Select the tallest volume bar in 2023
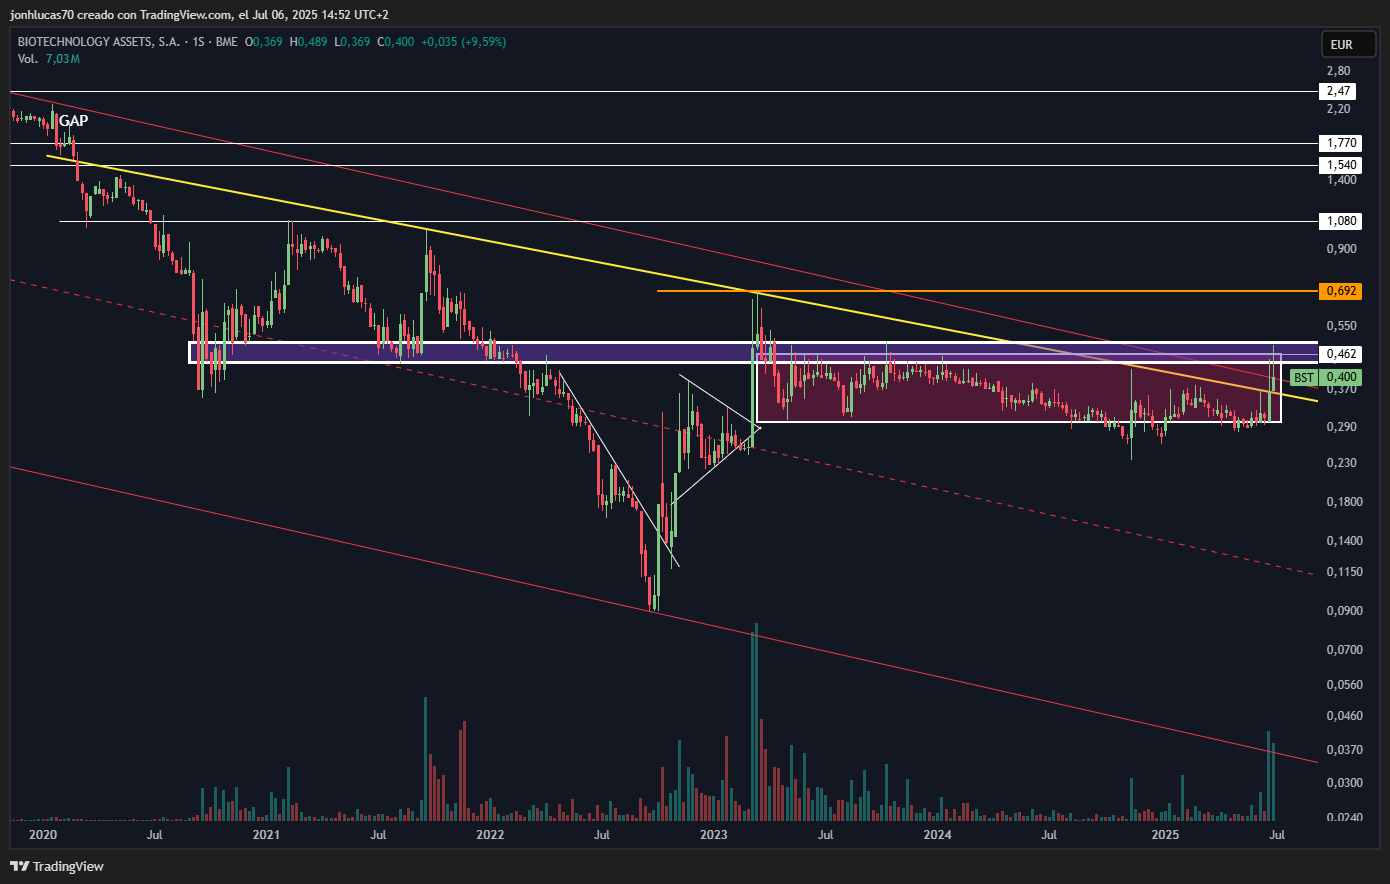 click(x=755, y=722)
